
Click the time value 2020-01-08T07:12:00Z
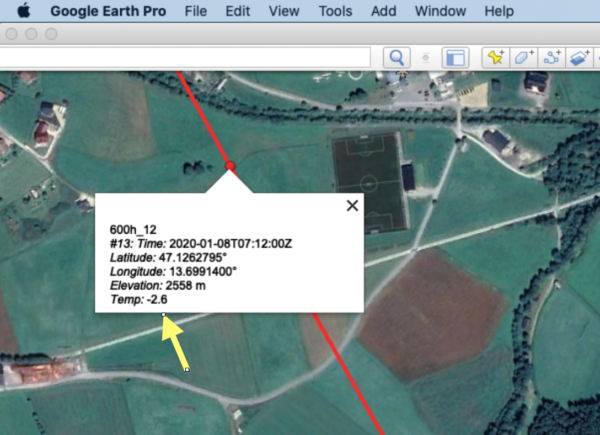pyautogui.click(x=231, y=244)
